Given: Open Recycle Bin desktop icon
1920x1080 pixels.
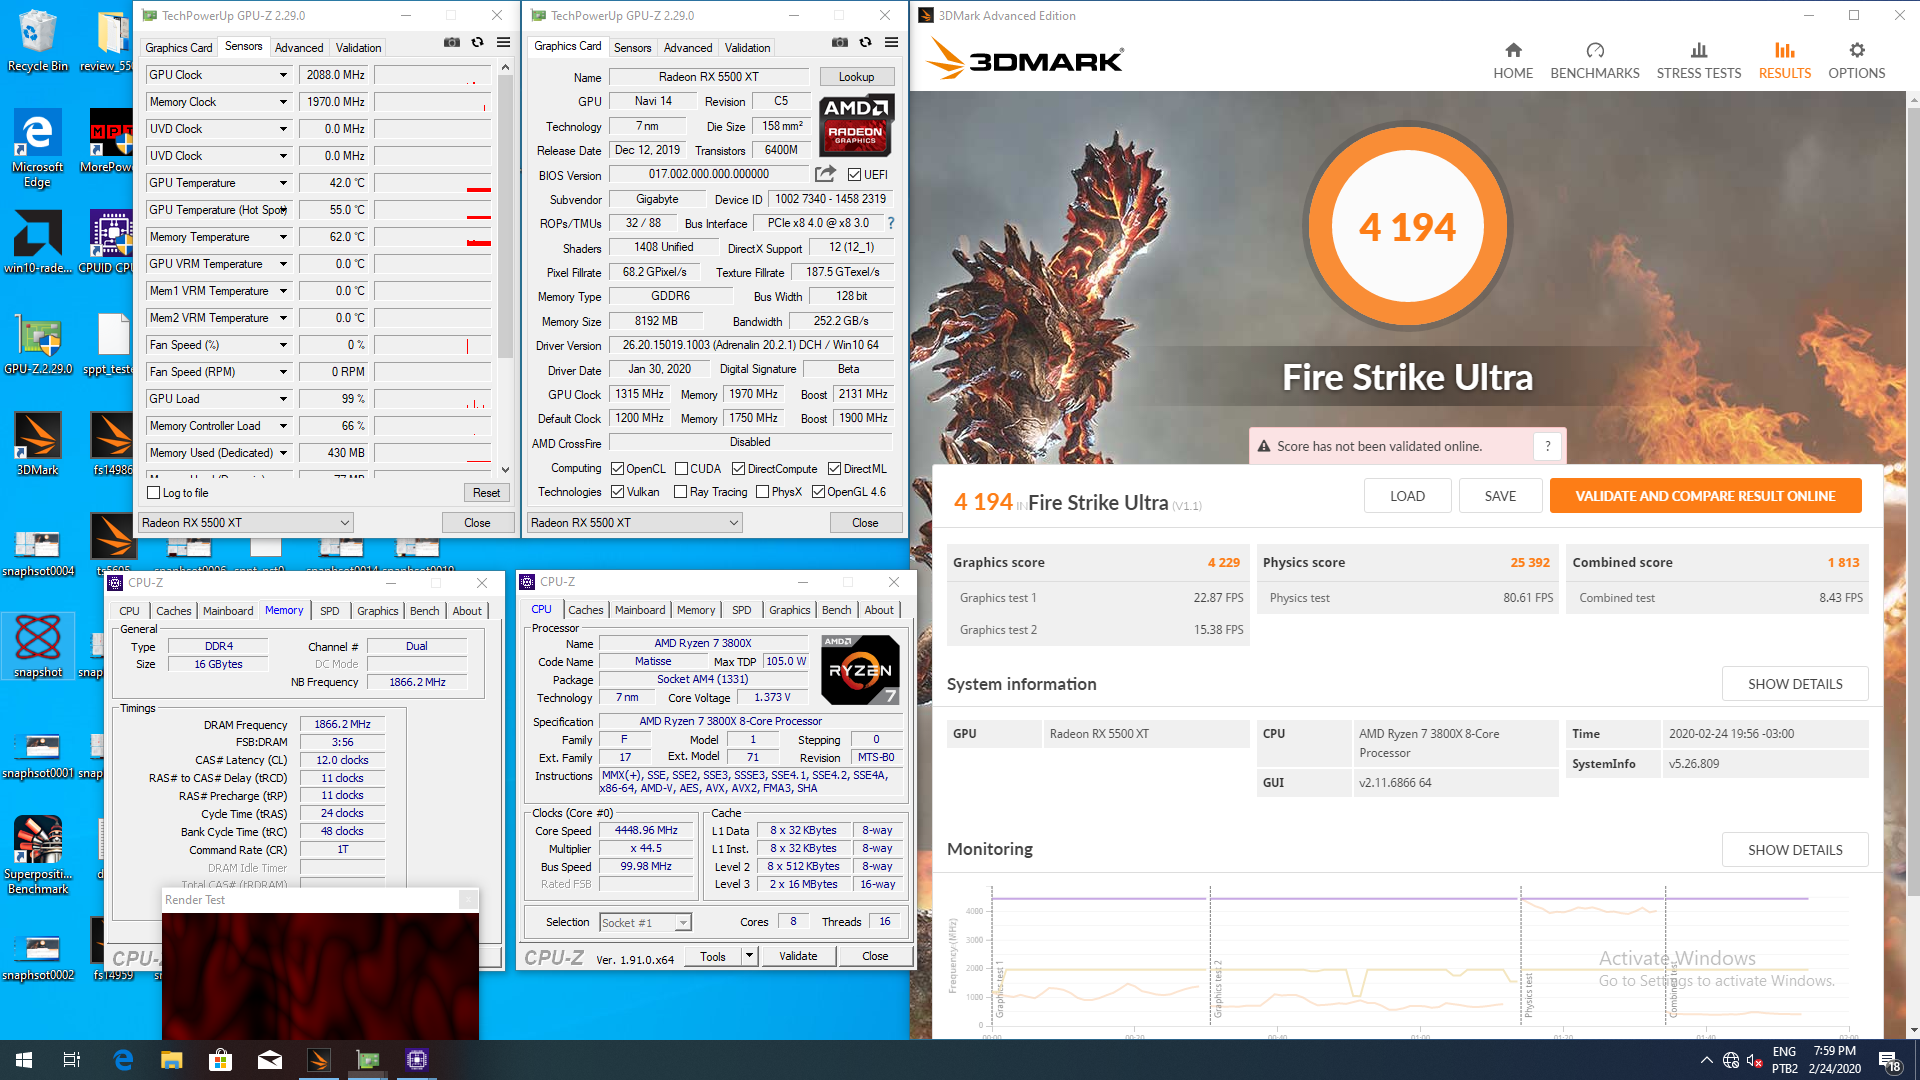Looking at the screenshot, I should tap(37, 41).
